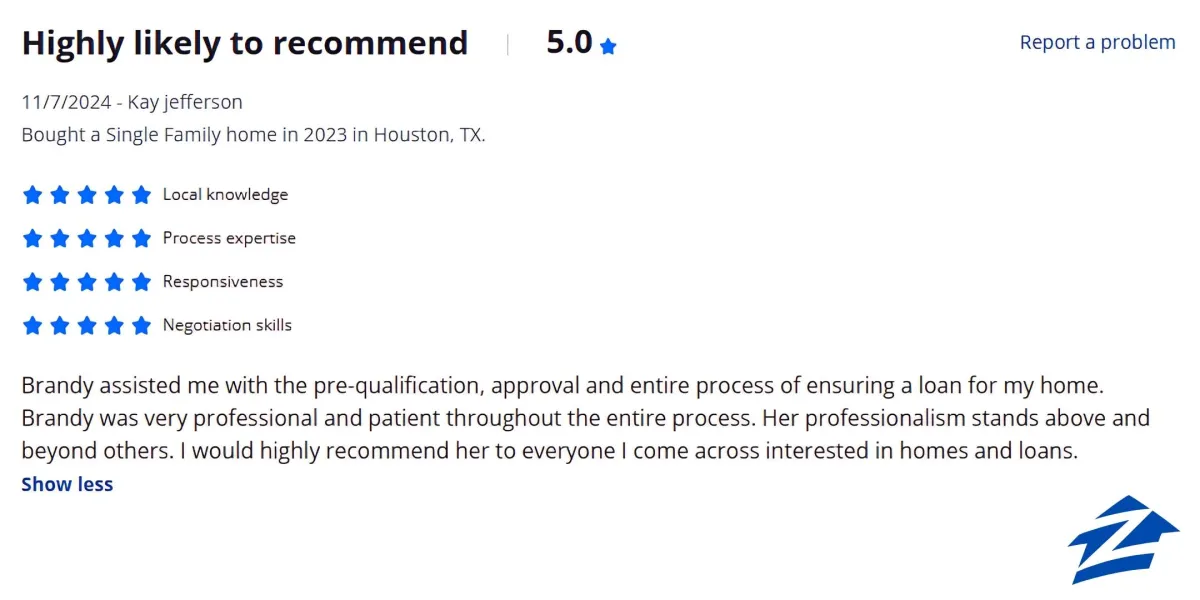Collapse the review with Show less
This screenshot has width=1200, height=600.
point(67,484)
